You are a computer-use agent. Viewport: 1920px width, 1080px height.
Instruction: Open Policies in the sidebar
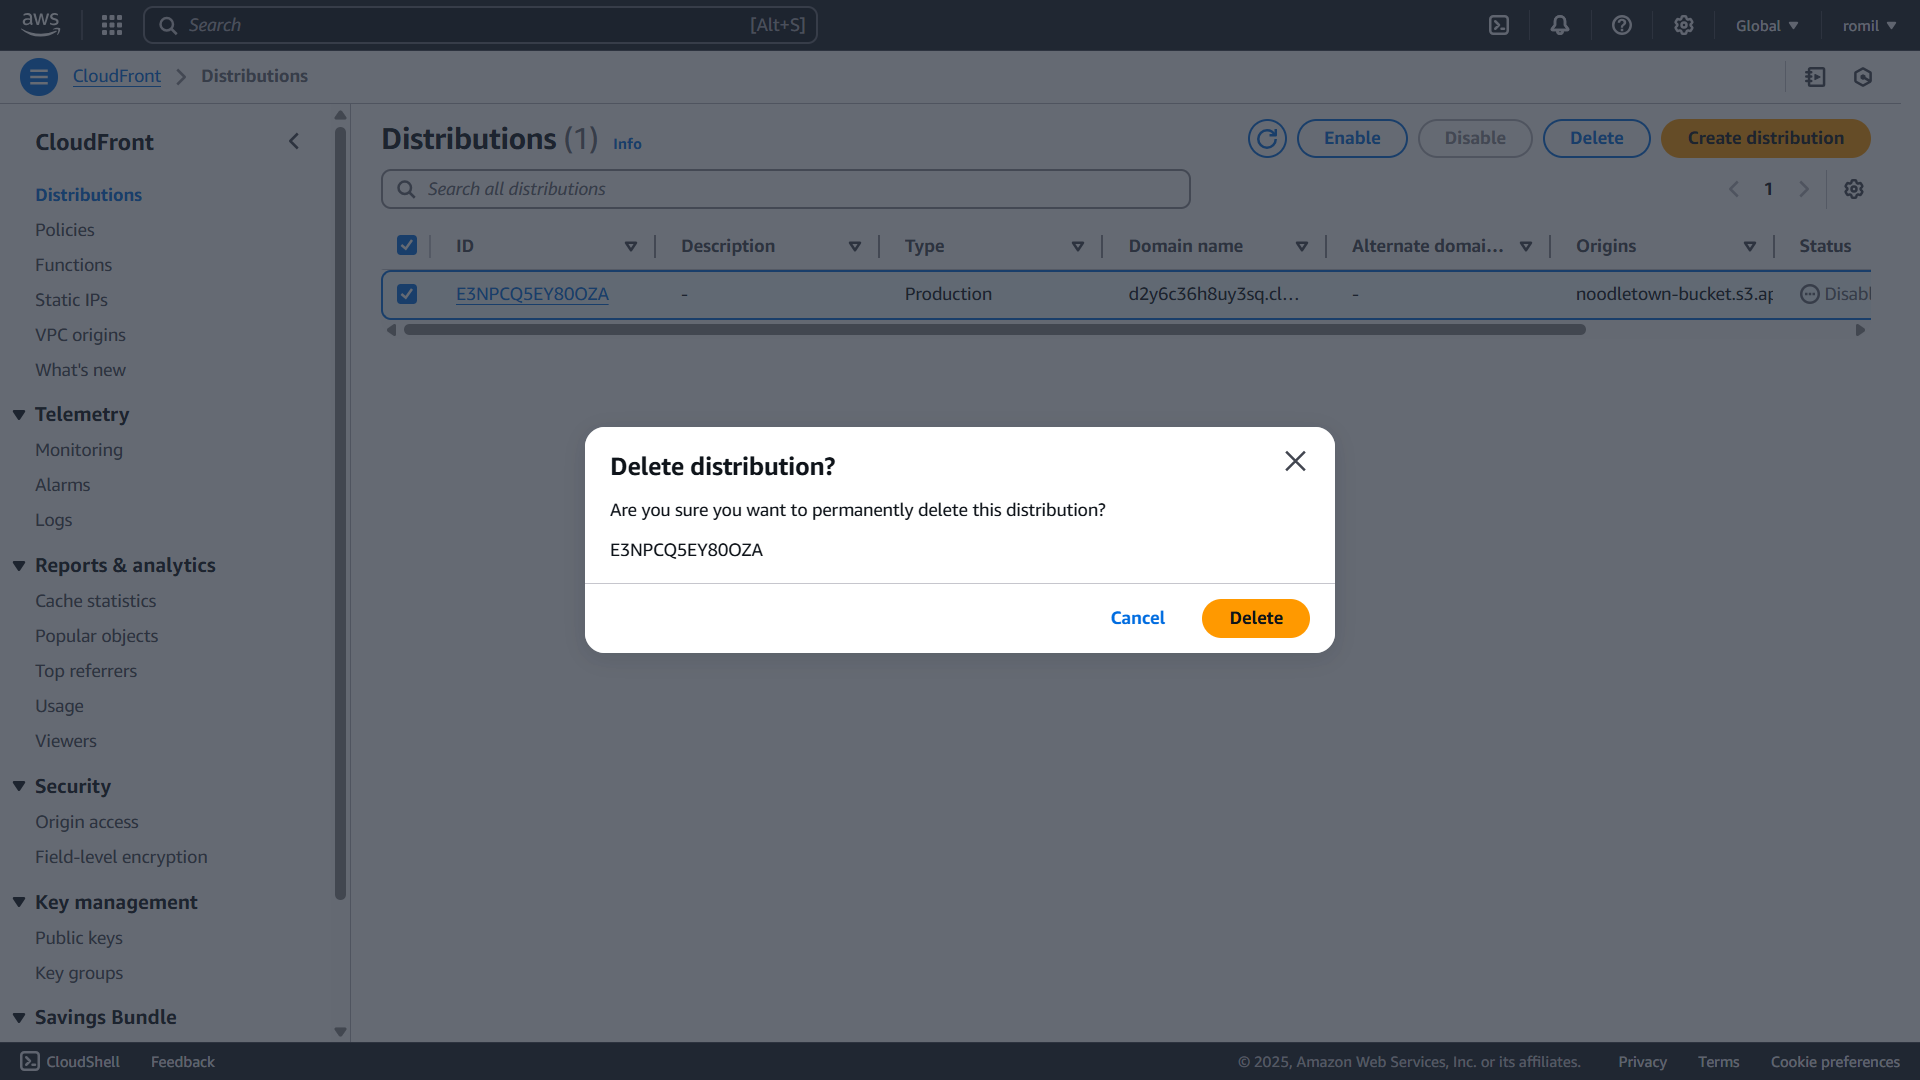[65, 230]
